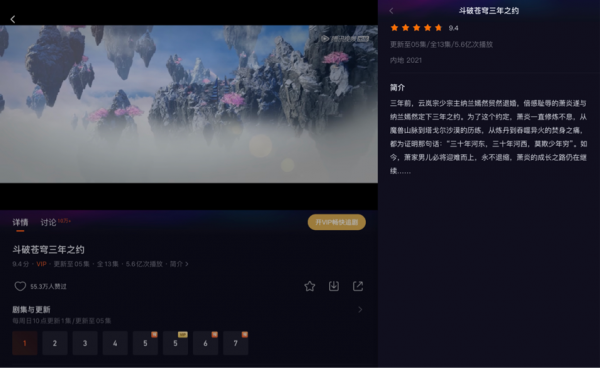The height and width of the screenshot is (368, 600).
Task: Select episode 5 with VIP badge
Action: point(175,343)
